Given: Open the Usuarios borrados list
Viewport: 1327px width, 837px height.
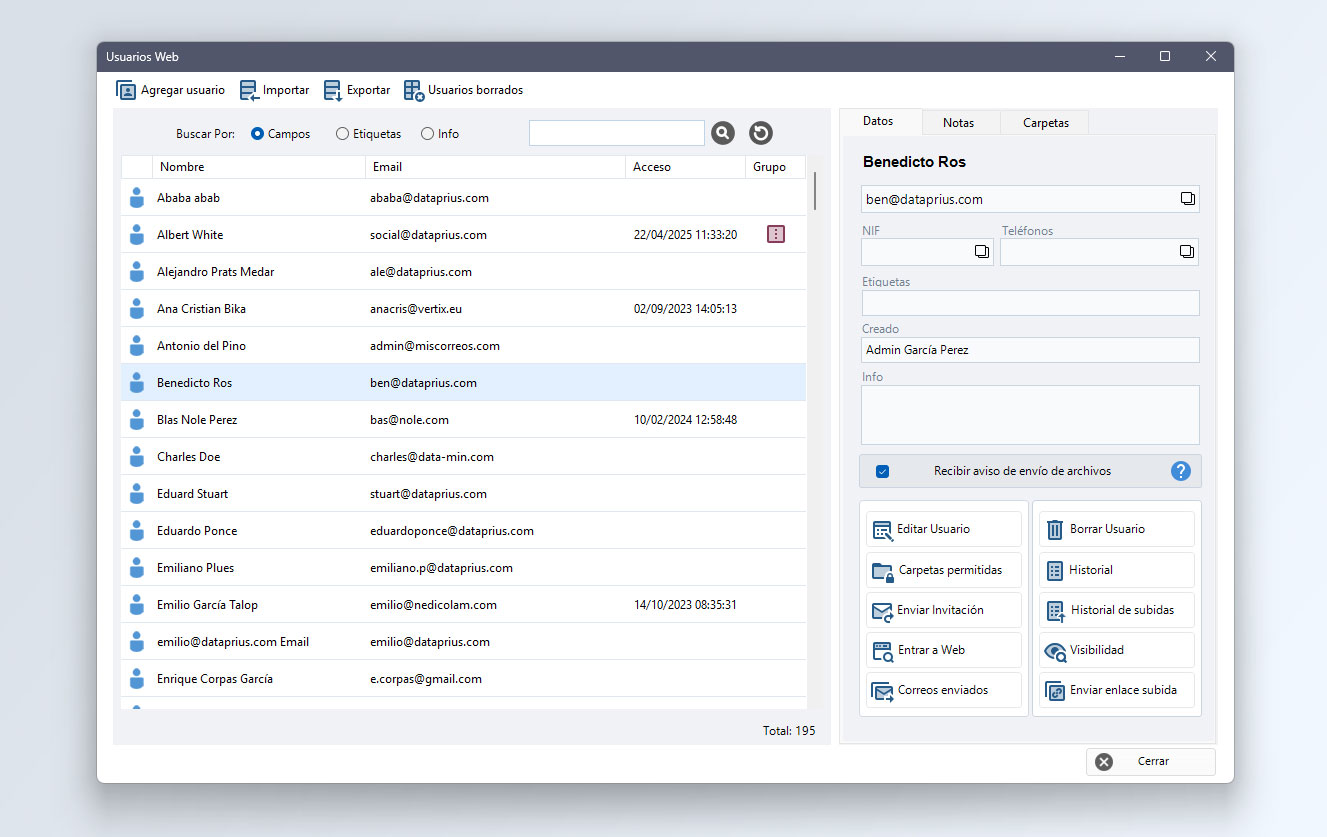Looking at the screenshot, I should [x=463, y=90].
